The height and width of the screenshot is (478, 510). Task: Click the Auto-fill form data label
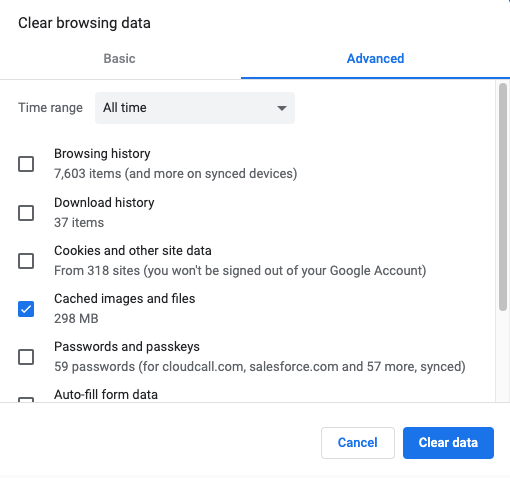(x=106, y=395)
